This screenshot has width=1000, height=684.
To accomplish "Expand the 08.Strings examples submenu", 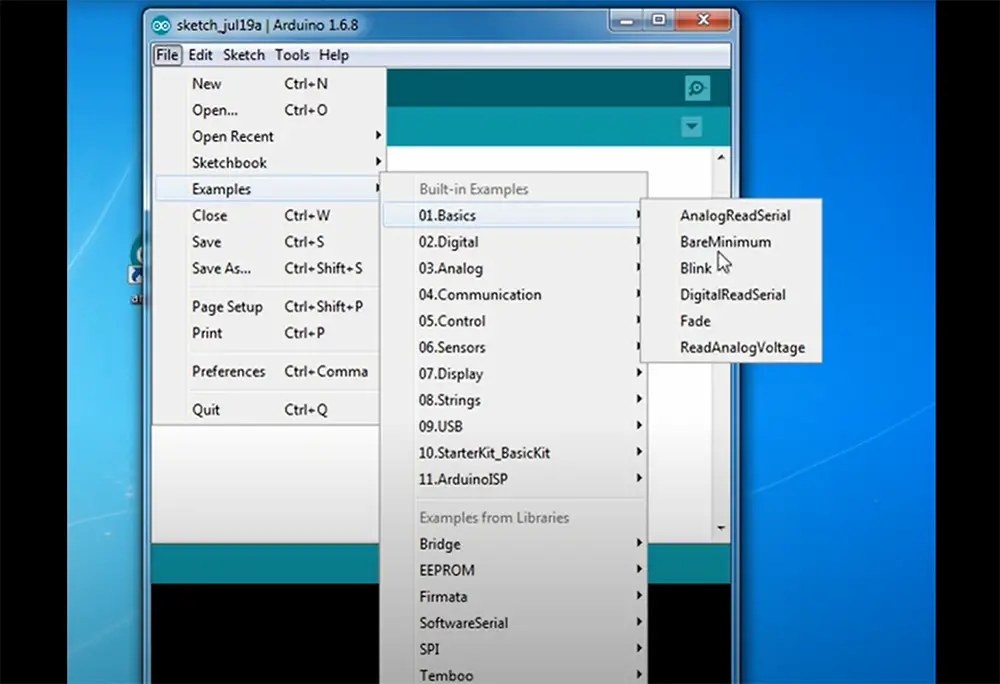I will click(x=514, y=400).
